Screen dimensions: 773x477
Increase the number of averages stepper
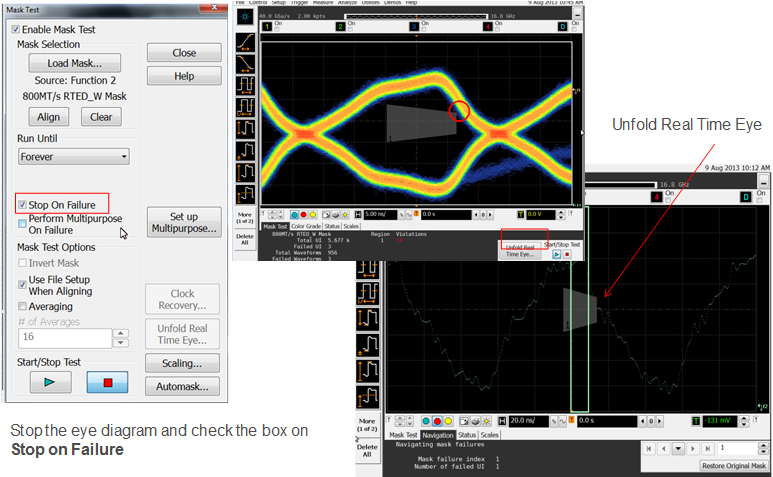(x=121, y=334)
